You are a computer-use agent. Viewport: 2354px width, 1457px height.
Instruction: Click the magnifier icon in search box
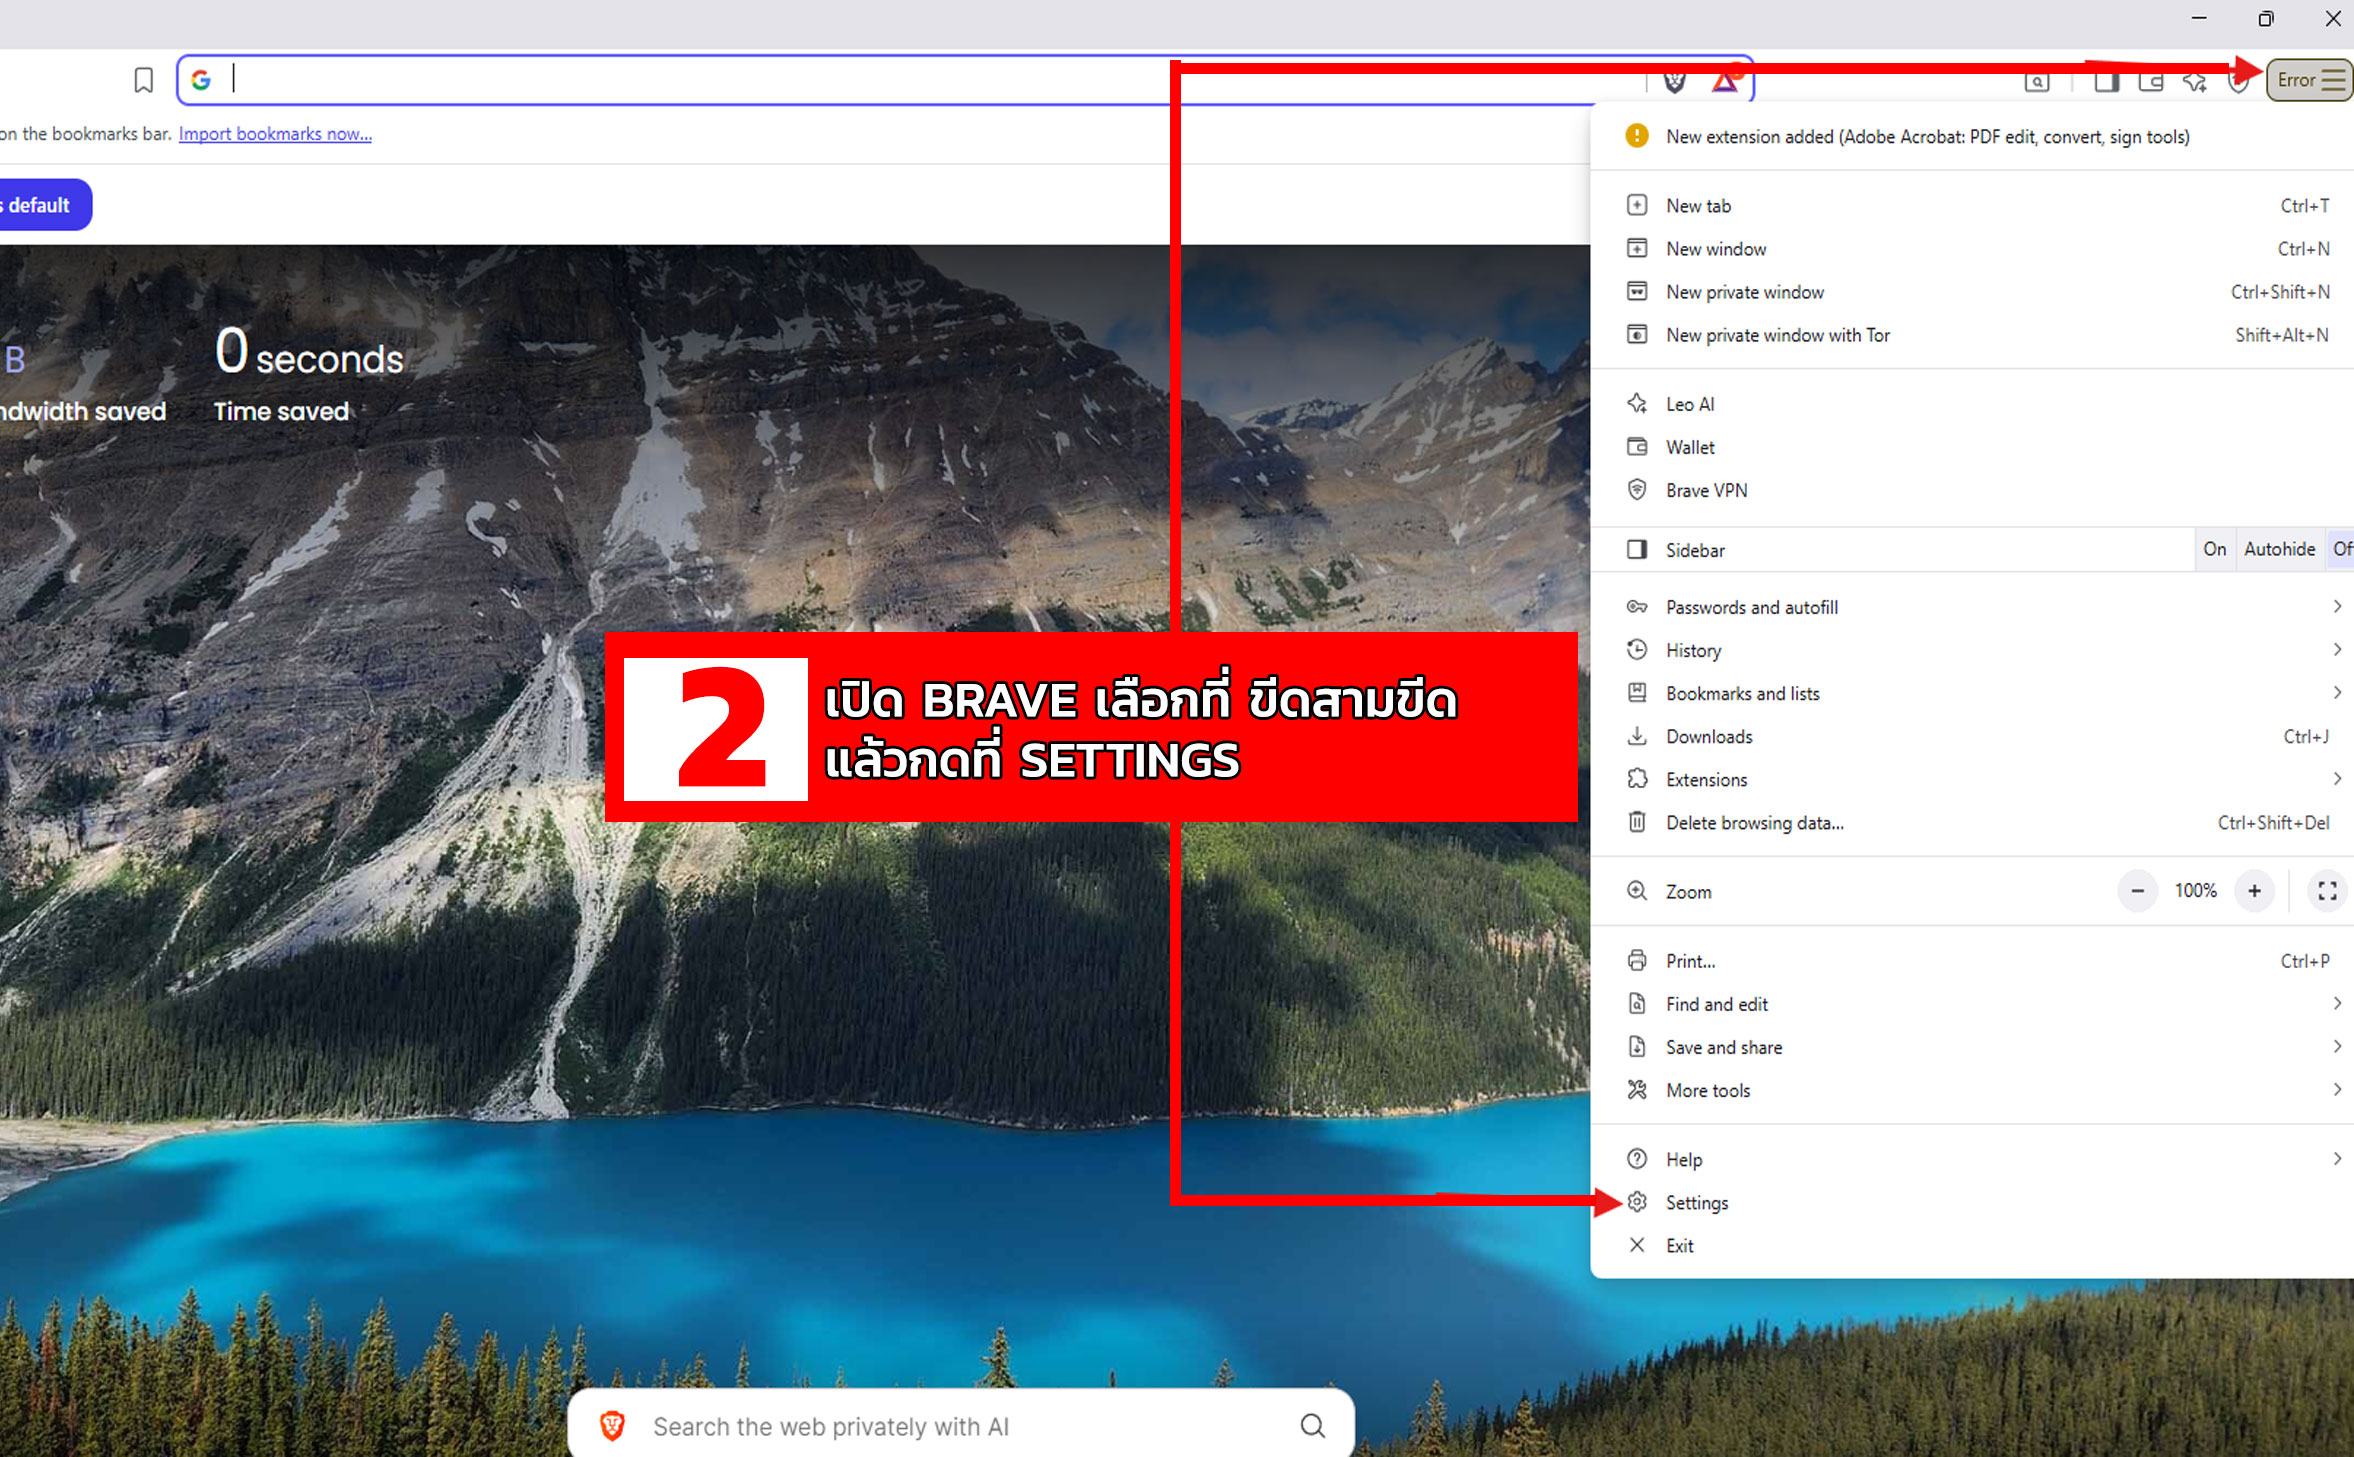tap(1313, 1426)
